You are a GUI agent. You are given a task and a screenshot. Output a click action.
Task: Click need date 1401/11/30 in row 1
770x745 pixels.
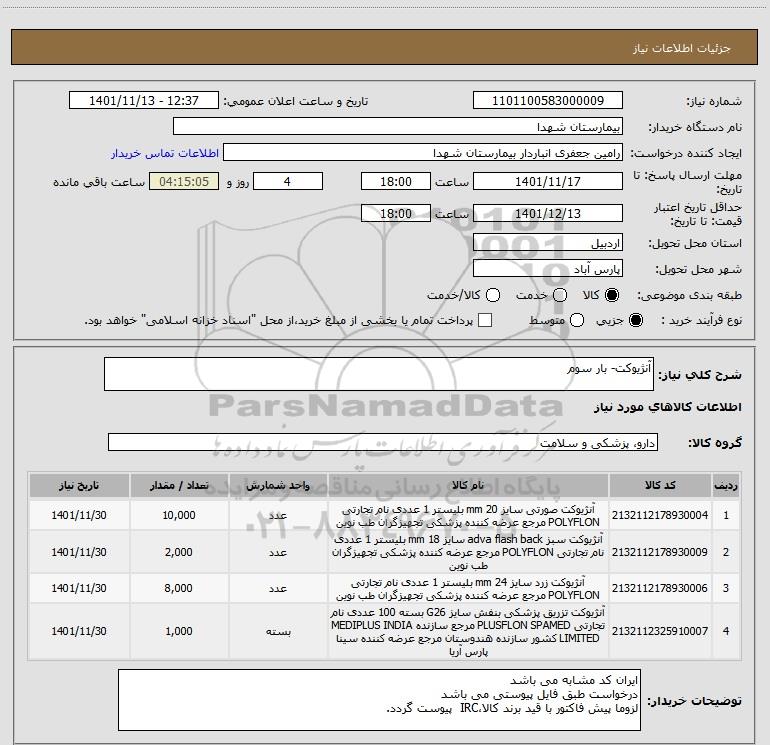pos(79,515)
